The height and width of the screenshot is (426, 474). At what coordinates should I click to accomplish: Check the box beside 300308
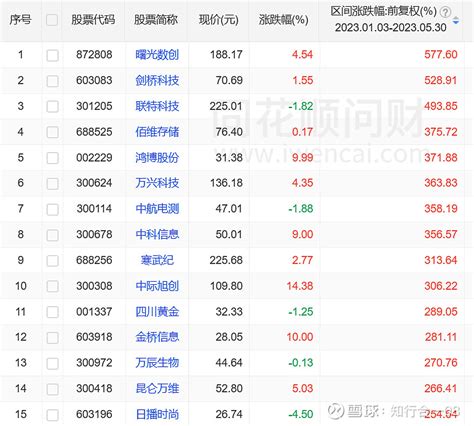pyautogui.click(x=52, y=286)
